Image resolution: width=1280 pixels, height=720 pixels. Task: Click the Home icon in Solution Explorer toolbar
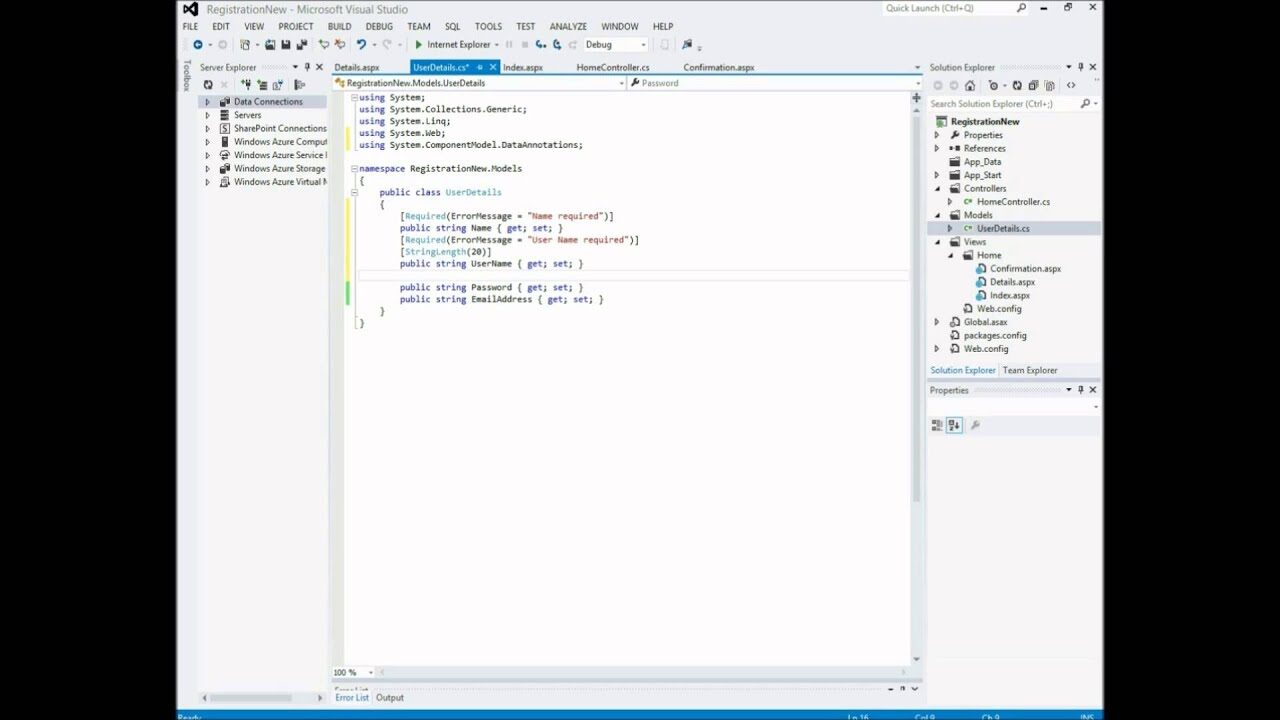click(970, 85)
